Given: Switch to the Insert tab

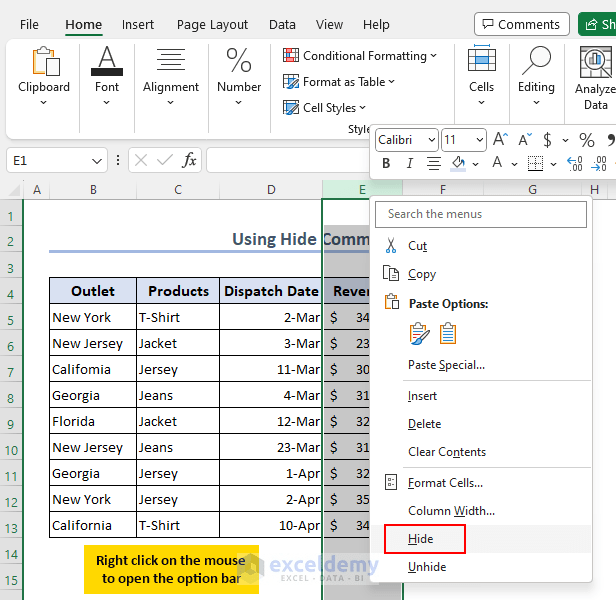Looking at the screenshot, I should pos(138,25).
